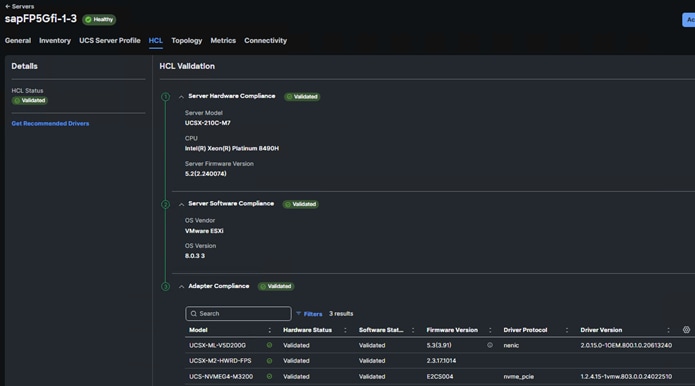Click the Model column header
695x386 pixels.
pos(198,330)
